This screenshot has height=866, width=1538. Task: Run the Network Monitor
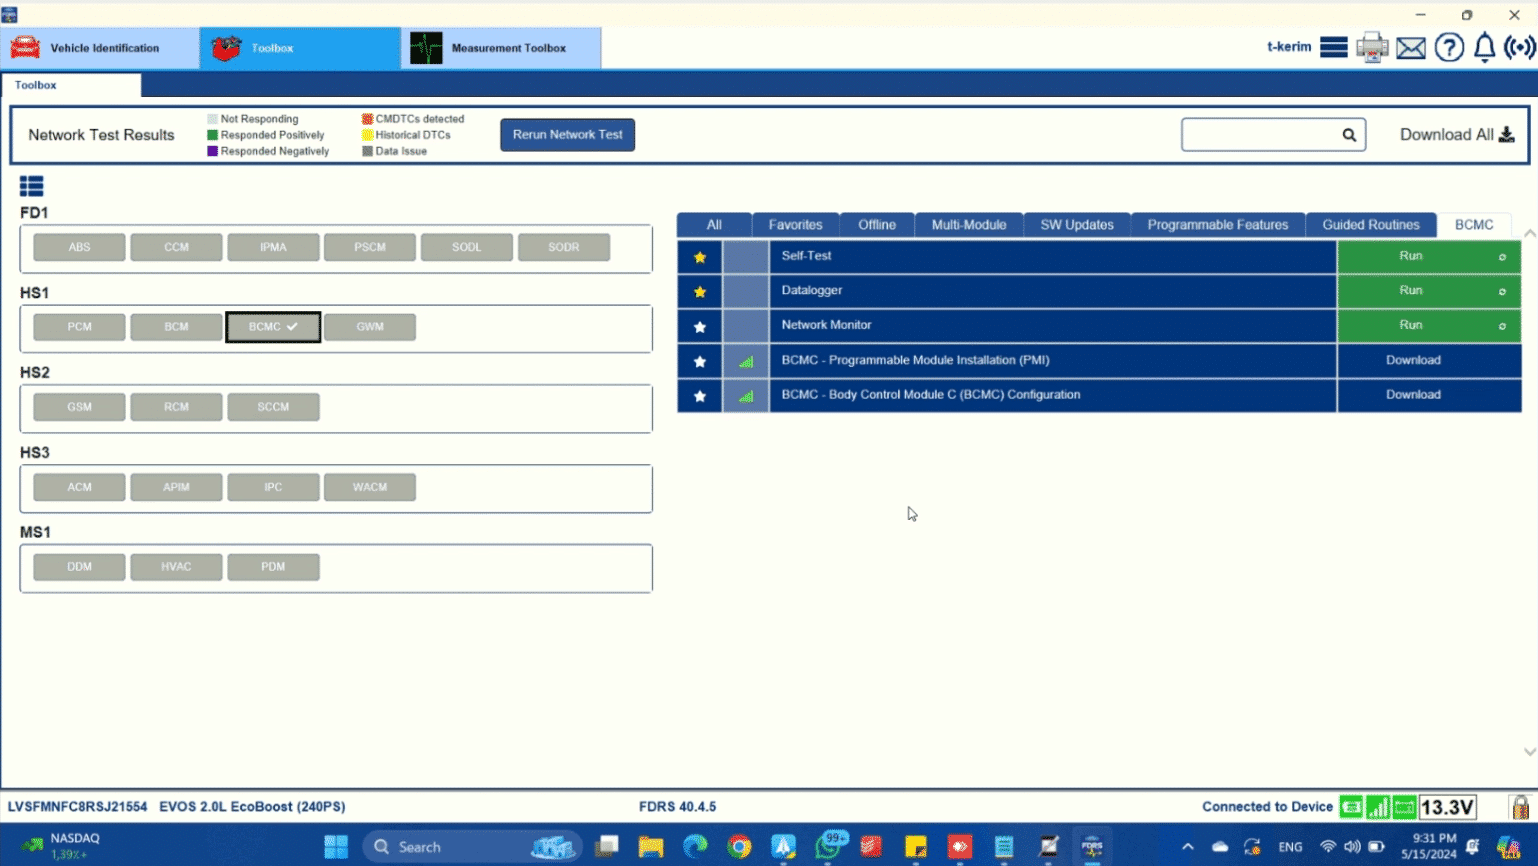coord(1429,327)
